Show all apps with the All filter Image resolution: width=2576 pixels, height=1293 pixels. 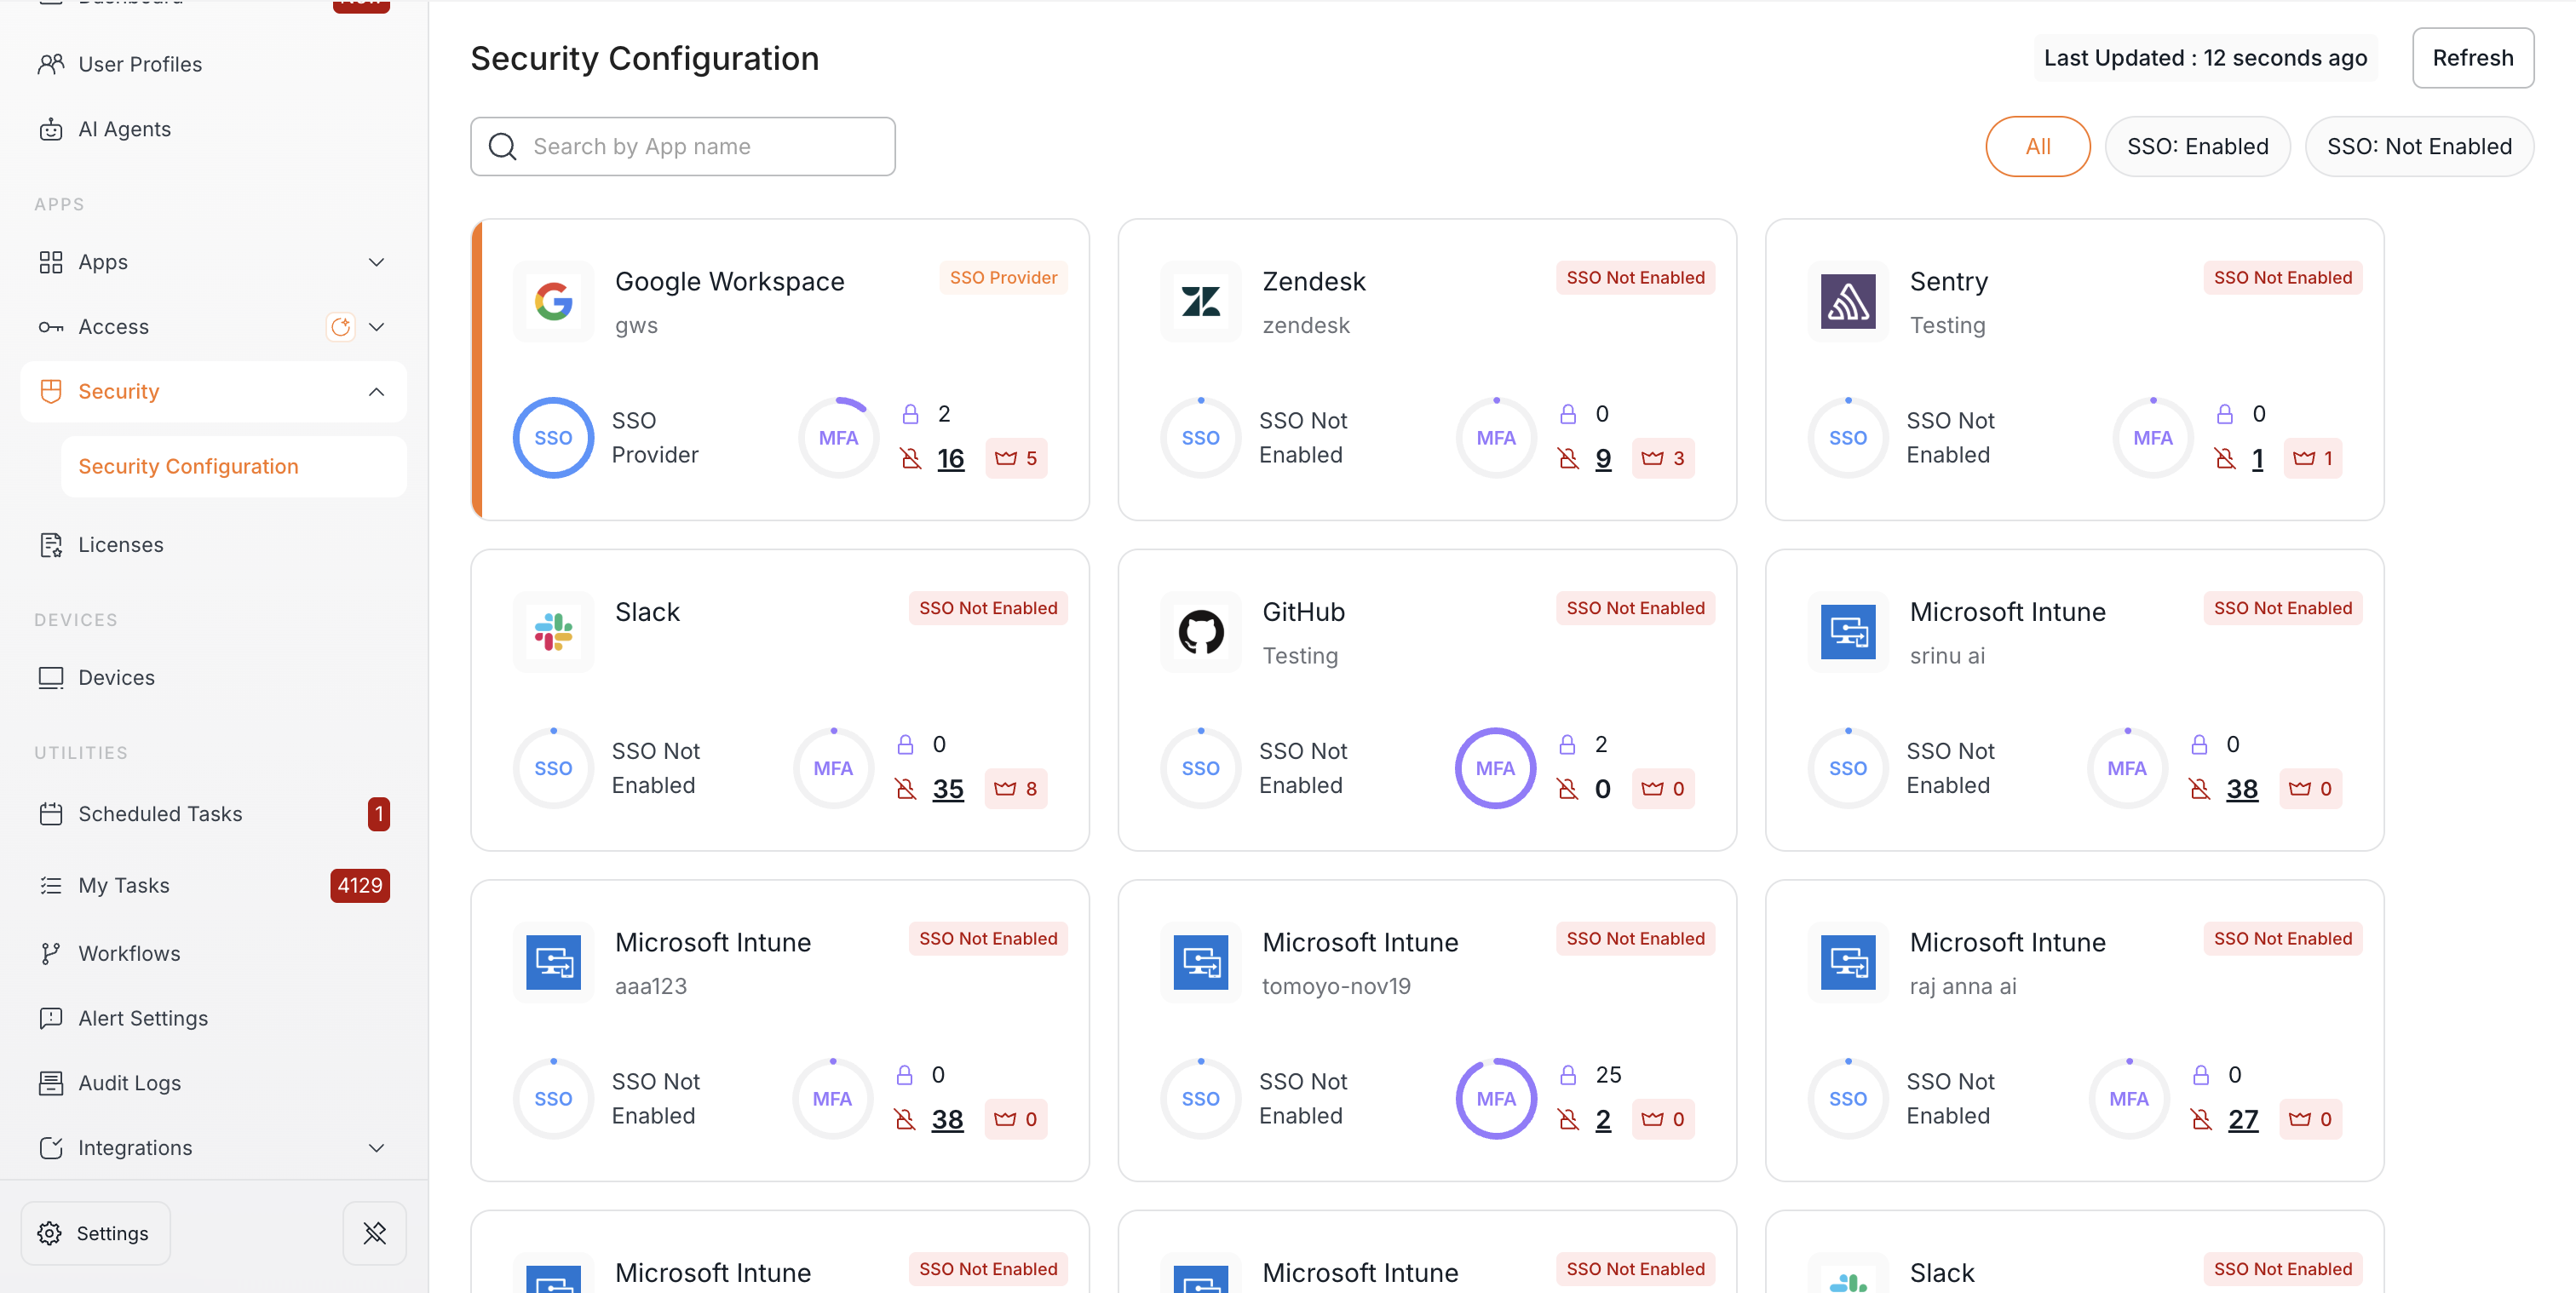pyautogui.click(x=2037, y=147)
